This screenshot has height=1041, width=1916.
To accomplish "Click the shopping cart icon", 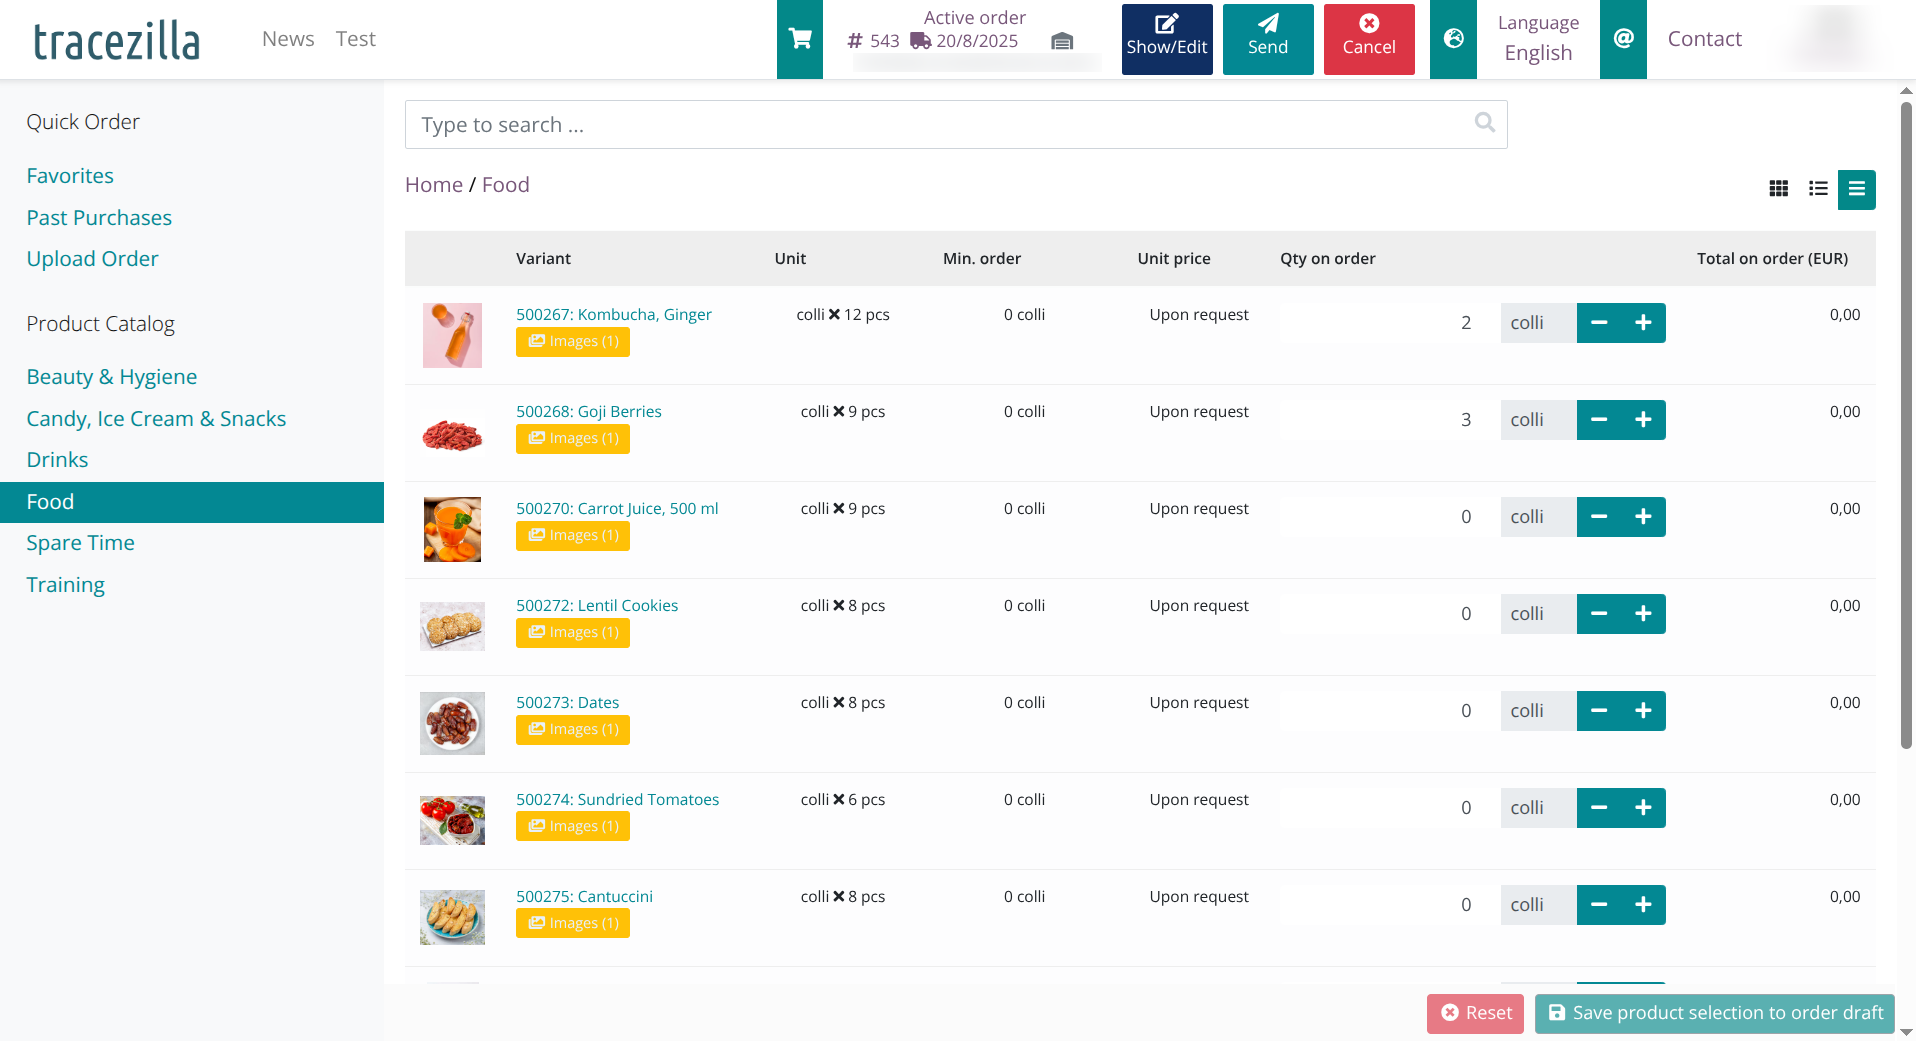I will point(799,39).
